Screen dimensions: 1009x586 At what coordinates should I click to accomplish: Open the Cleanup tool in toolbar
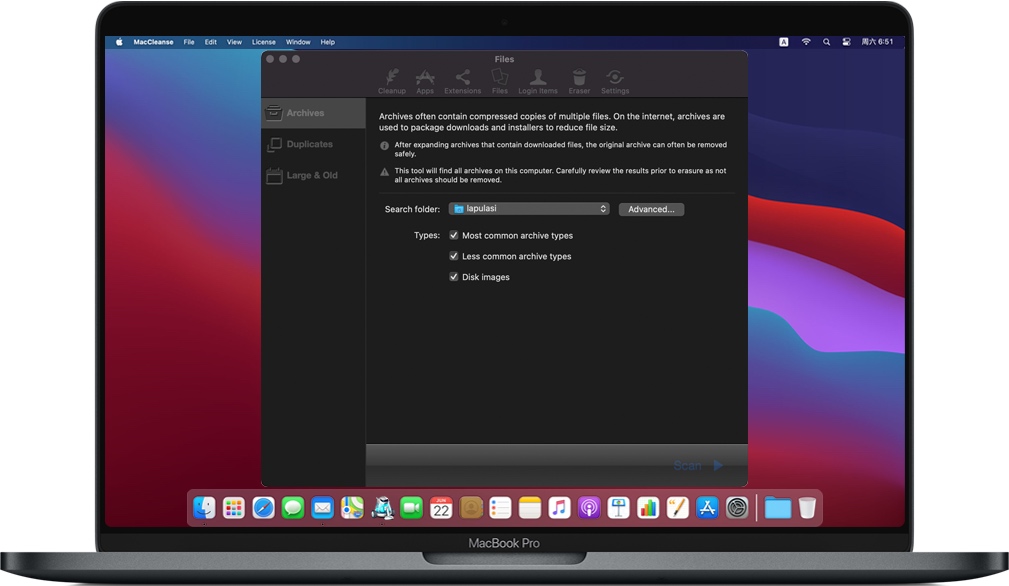(392, 81)
